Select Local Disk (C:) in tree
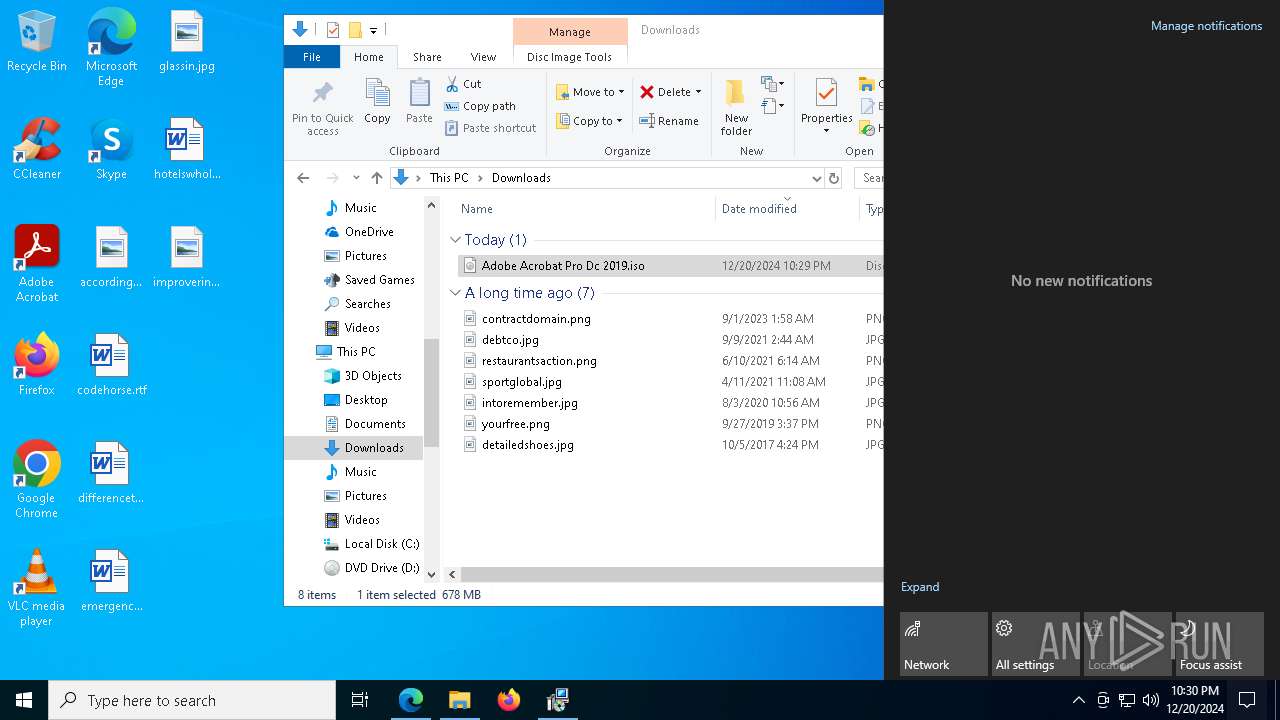The width and height of the screenshot is (1280, 720). [x=370, y=544]
